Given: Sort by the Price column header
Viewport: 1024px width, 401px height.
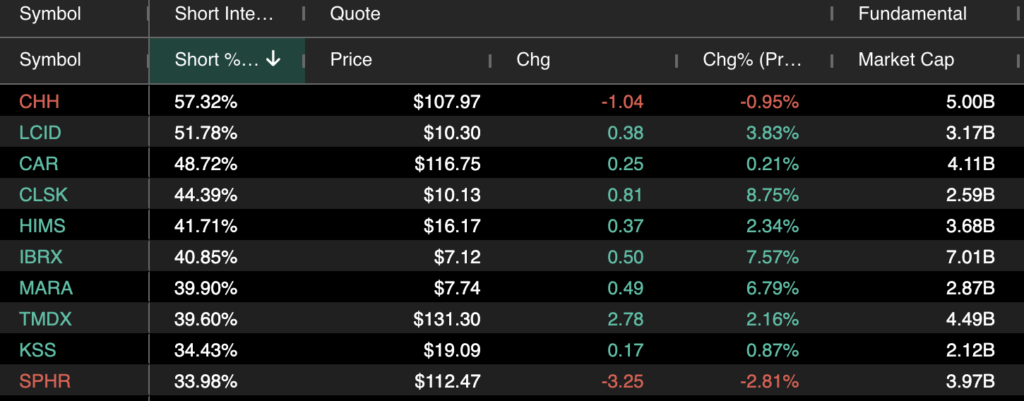Looking at the screenshot, I should click(351, 60).
